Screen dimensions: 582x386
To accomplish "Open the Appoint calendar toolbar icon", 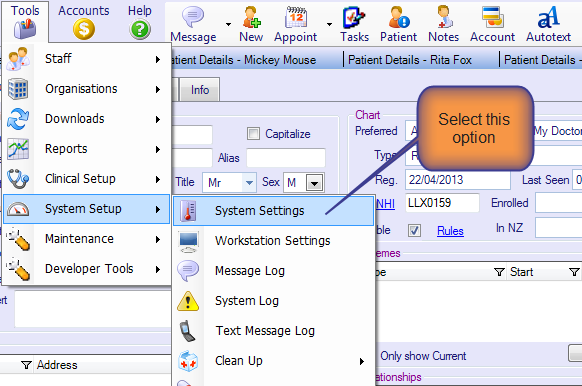I will (x=296, y=17).
